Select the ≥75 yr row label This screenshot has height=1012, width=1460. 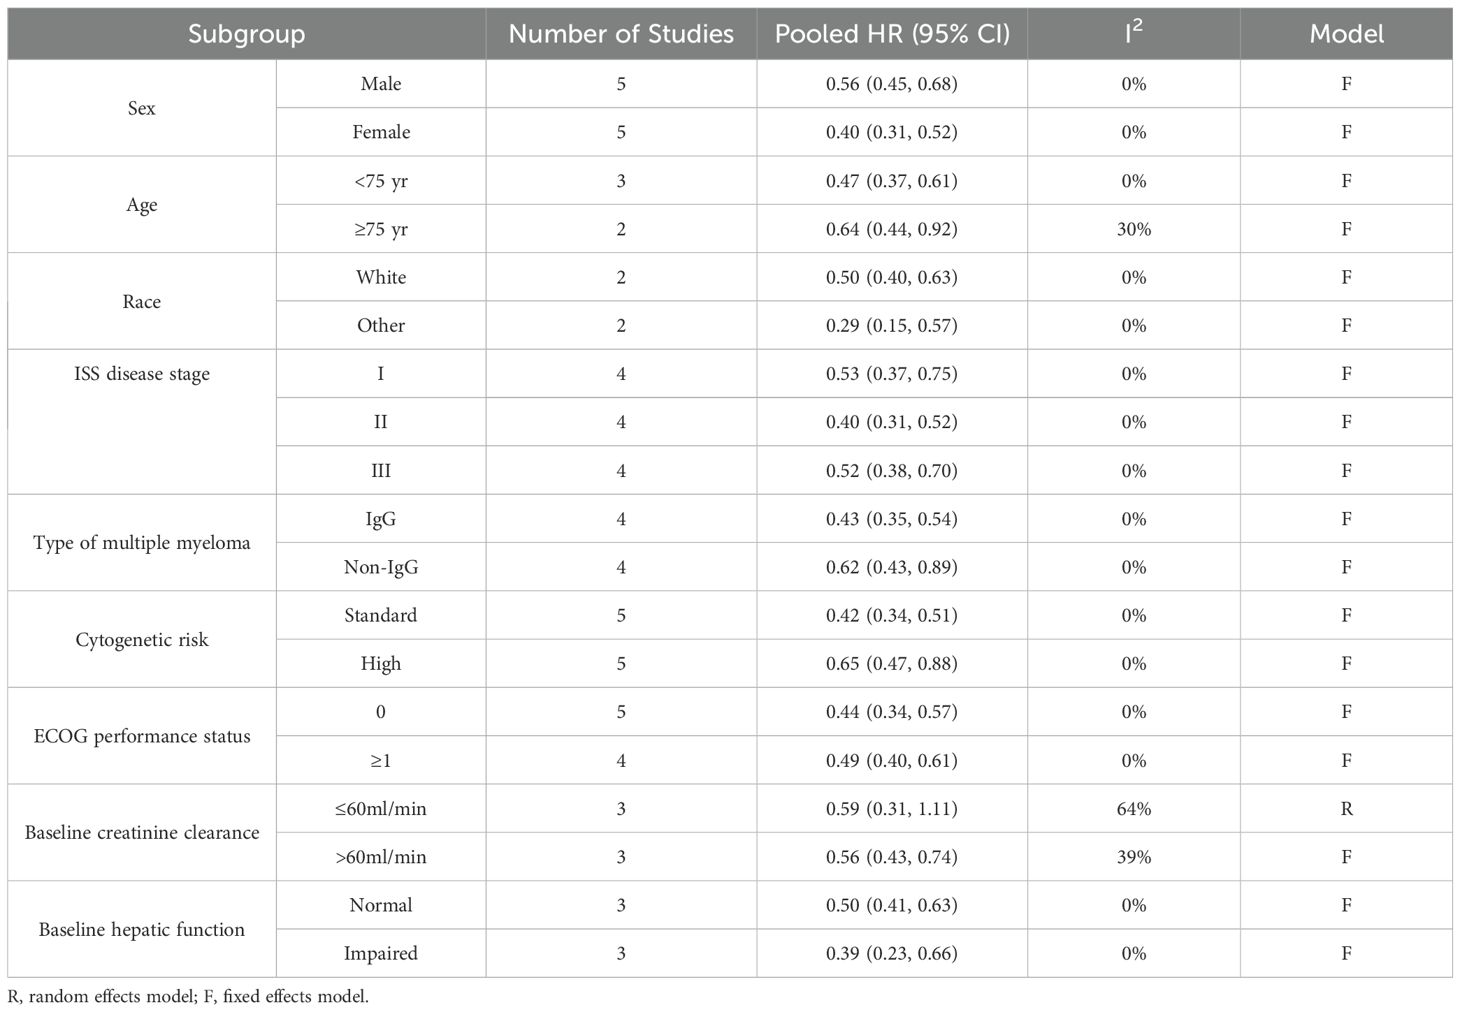[x=381, y=229]
